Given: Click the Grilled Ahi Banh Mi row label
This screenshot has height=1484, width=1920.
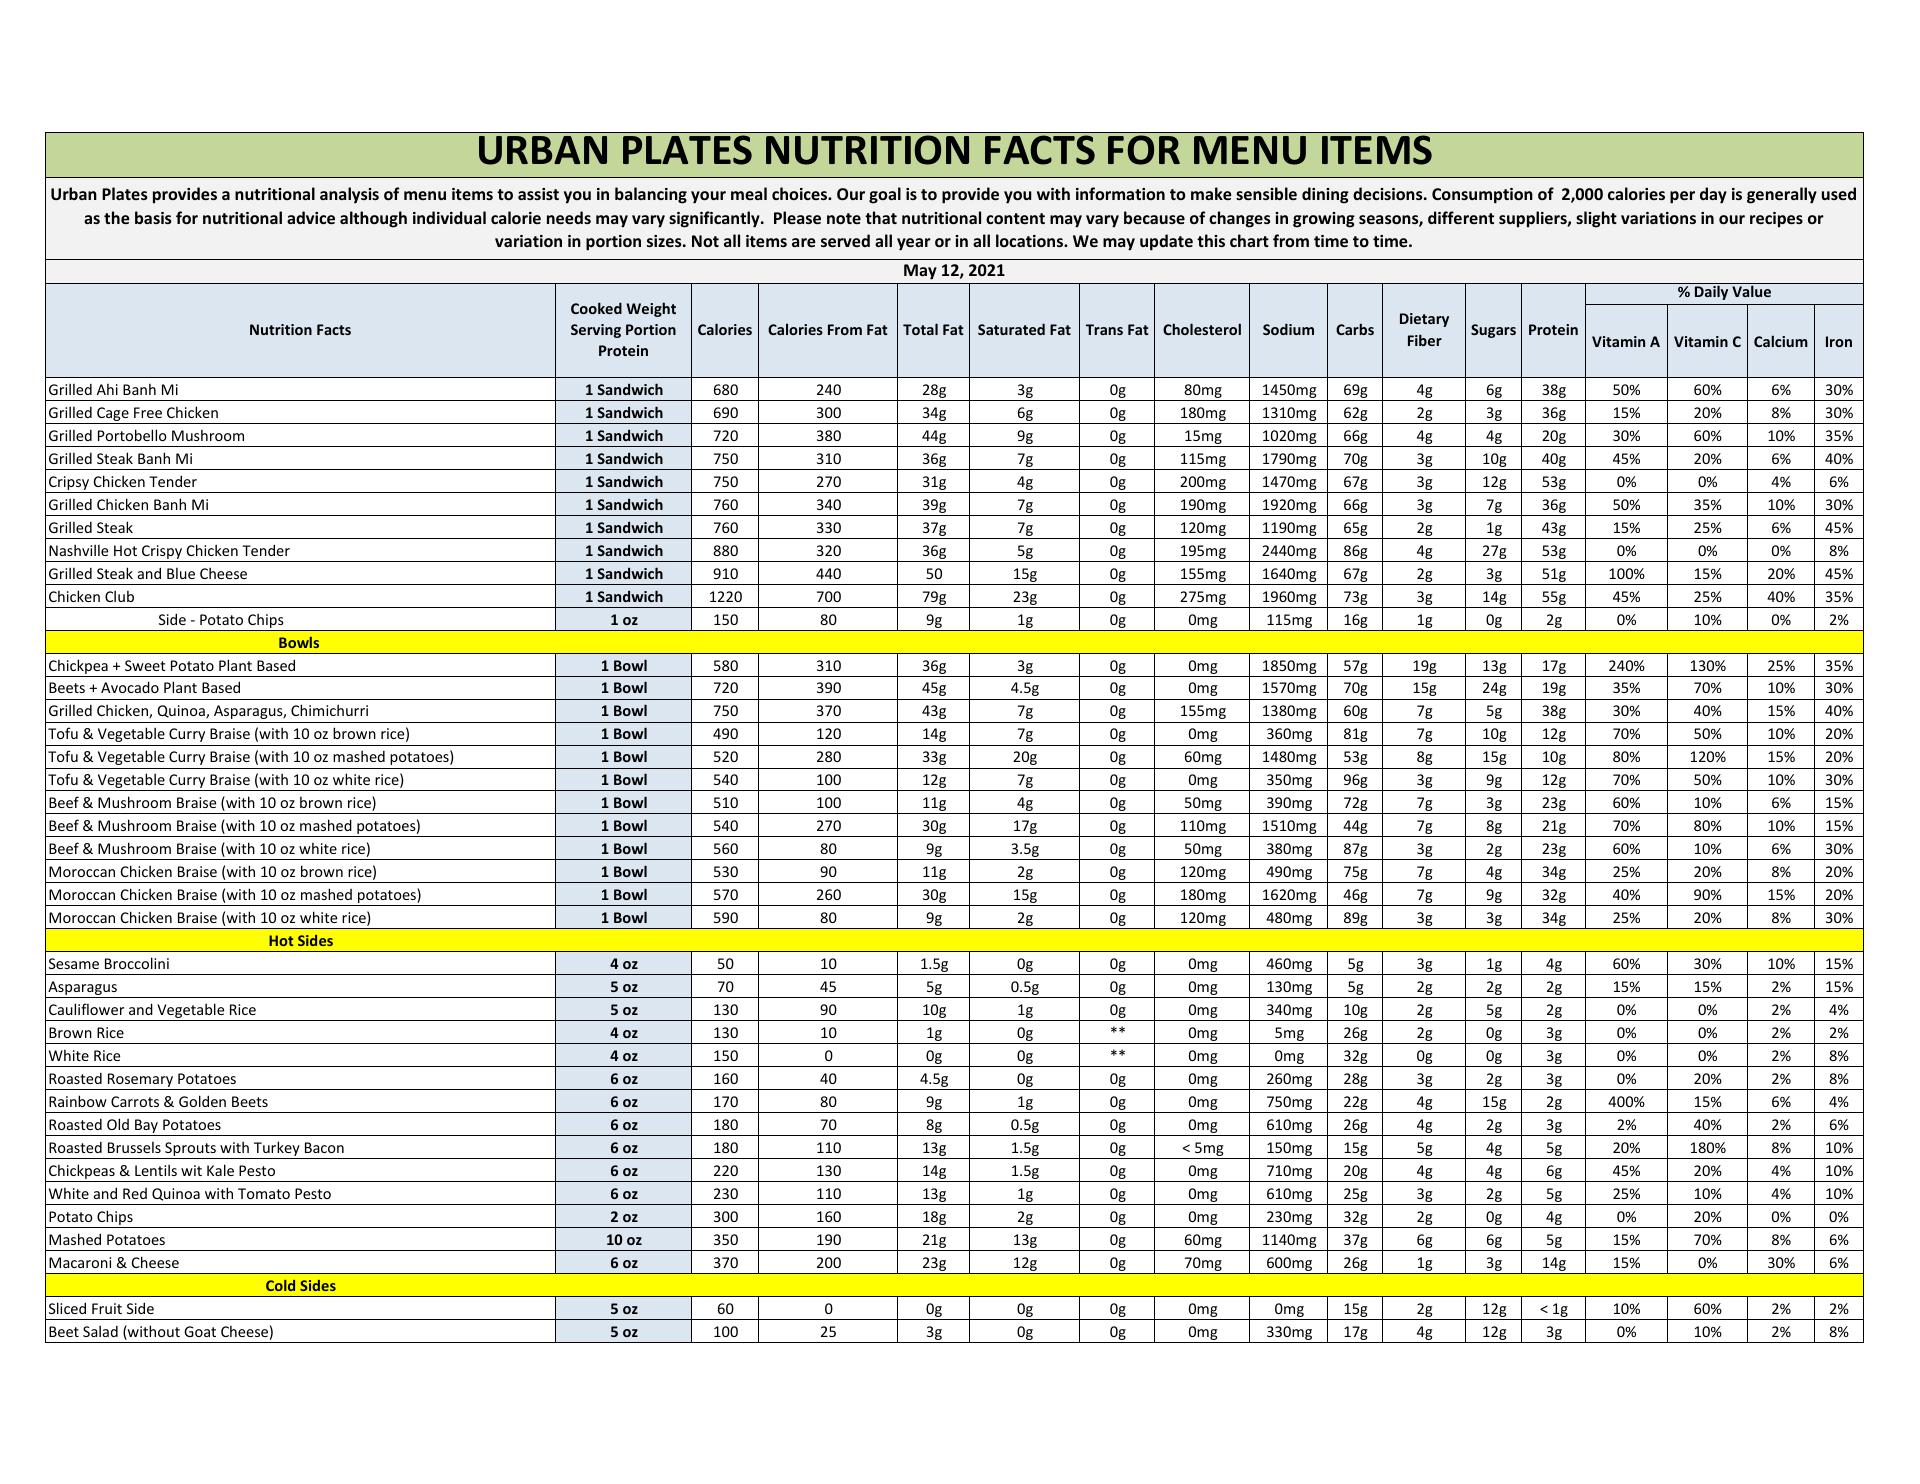Looking at the screenshot, I should [x=113, y=390].
